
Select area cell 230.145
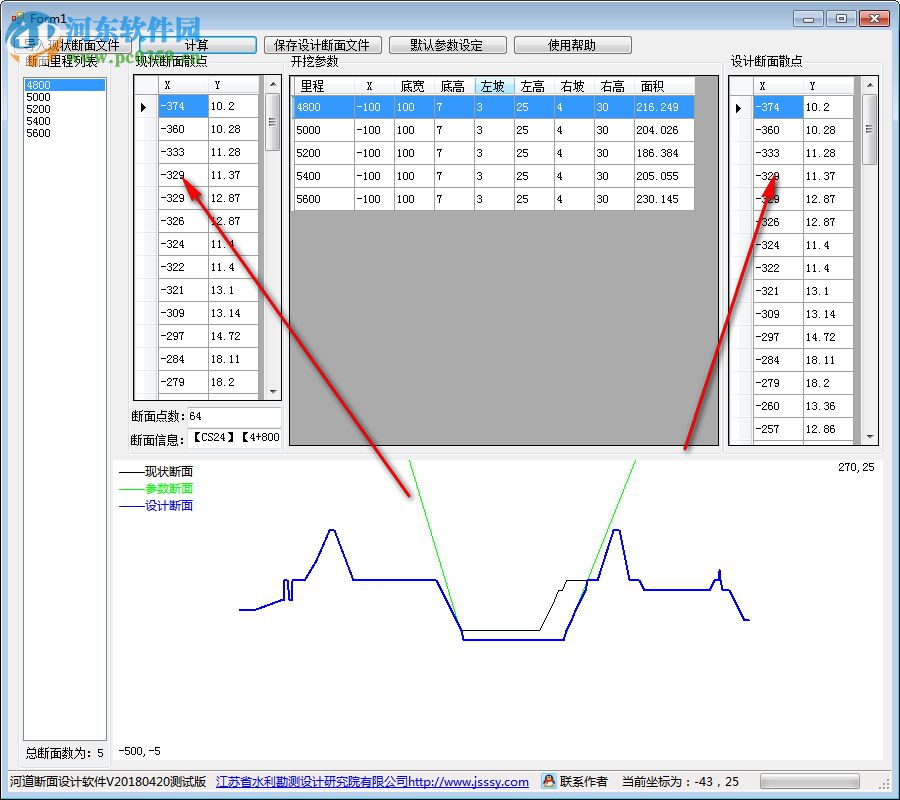tap(664, 199)
